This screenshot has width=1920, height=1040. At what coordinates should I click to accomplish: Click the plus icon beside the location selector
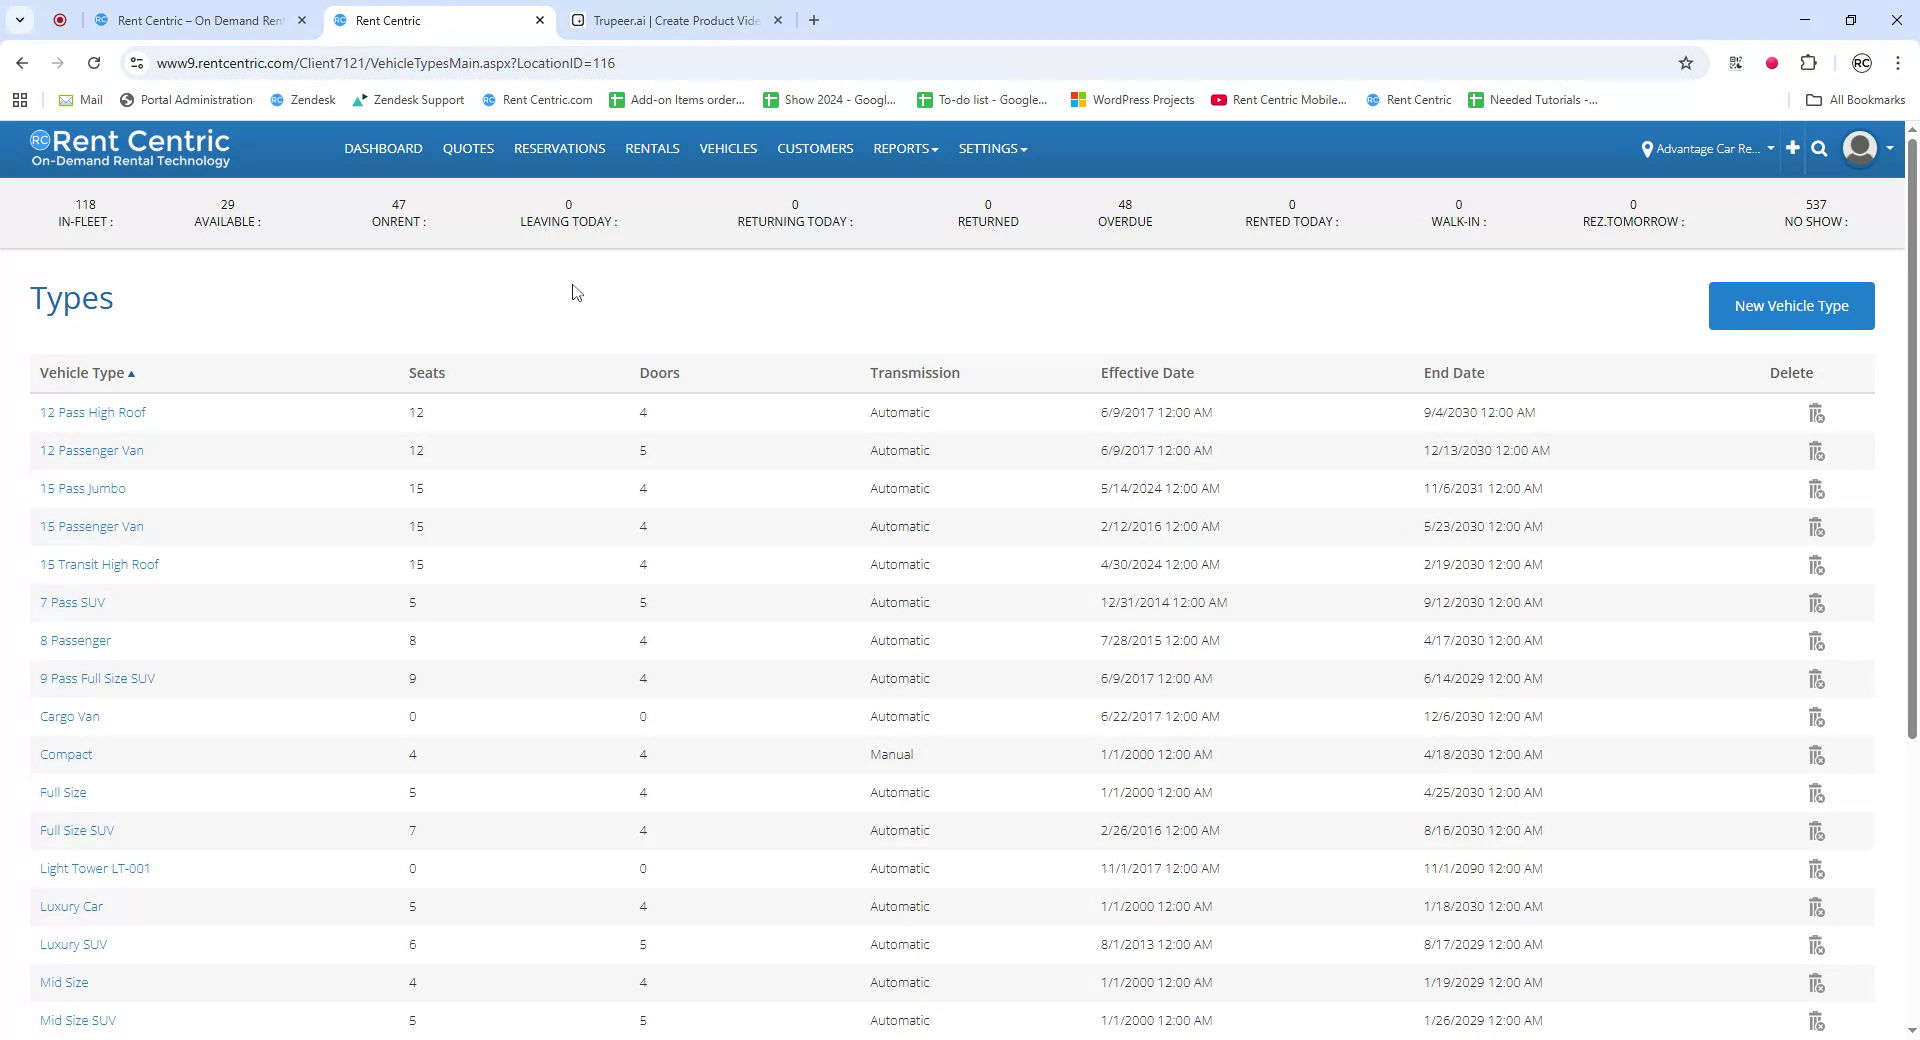(x=1791, y=148)
